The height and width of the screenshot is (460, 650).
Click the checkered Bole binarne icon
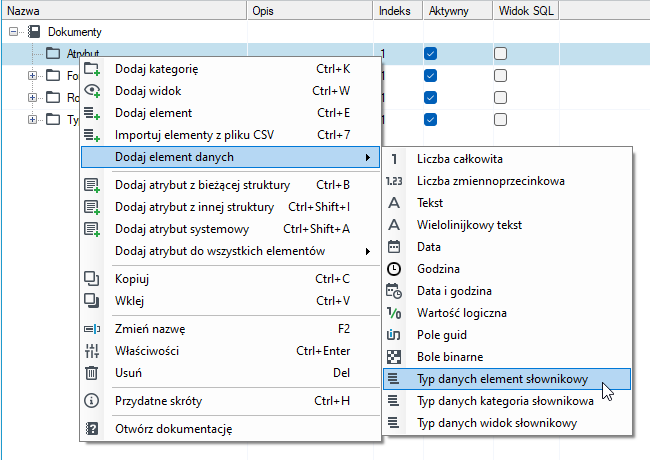pos(394,357)
